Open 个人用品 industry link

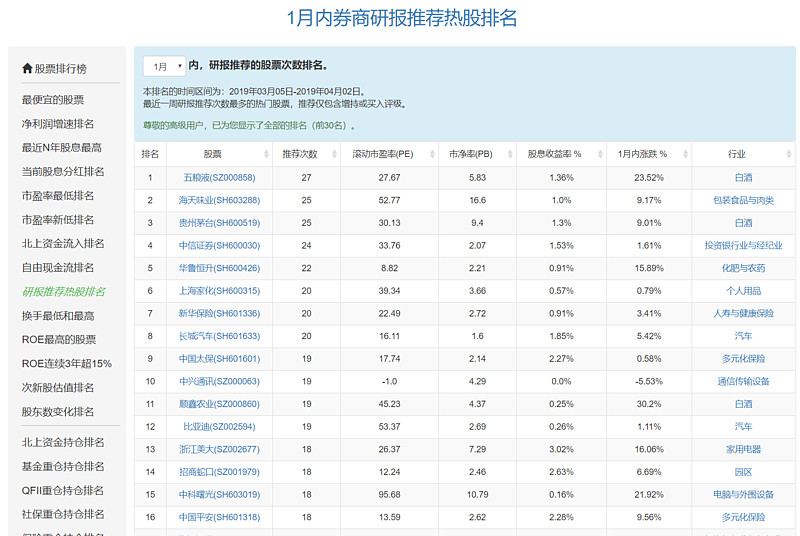pyautogui.click(x=743, y=291)
